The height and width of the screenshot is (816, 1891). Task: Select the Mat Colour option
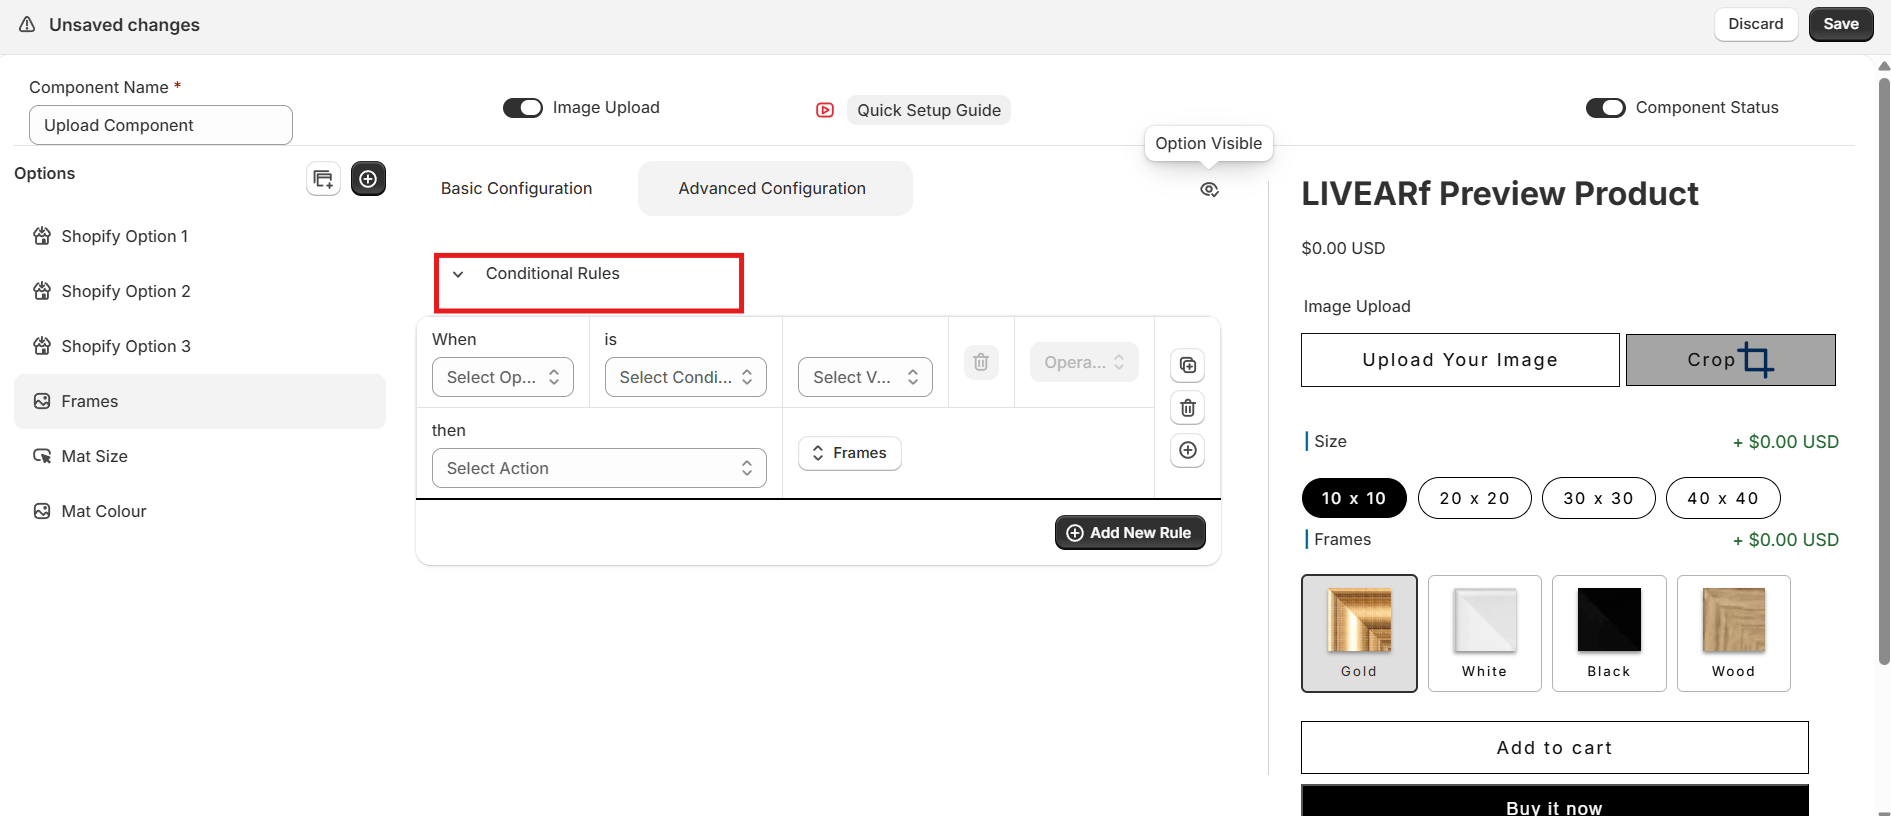pos(200,511)
